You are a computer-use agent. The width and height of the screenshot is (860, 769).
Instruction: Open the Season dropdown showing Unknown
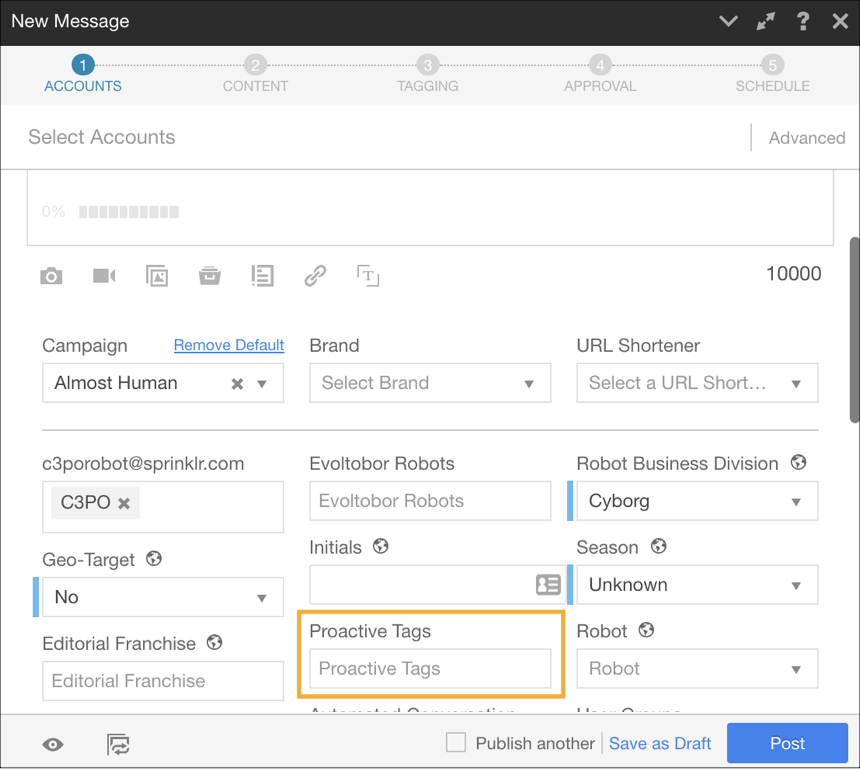click(697, 585)
